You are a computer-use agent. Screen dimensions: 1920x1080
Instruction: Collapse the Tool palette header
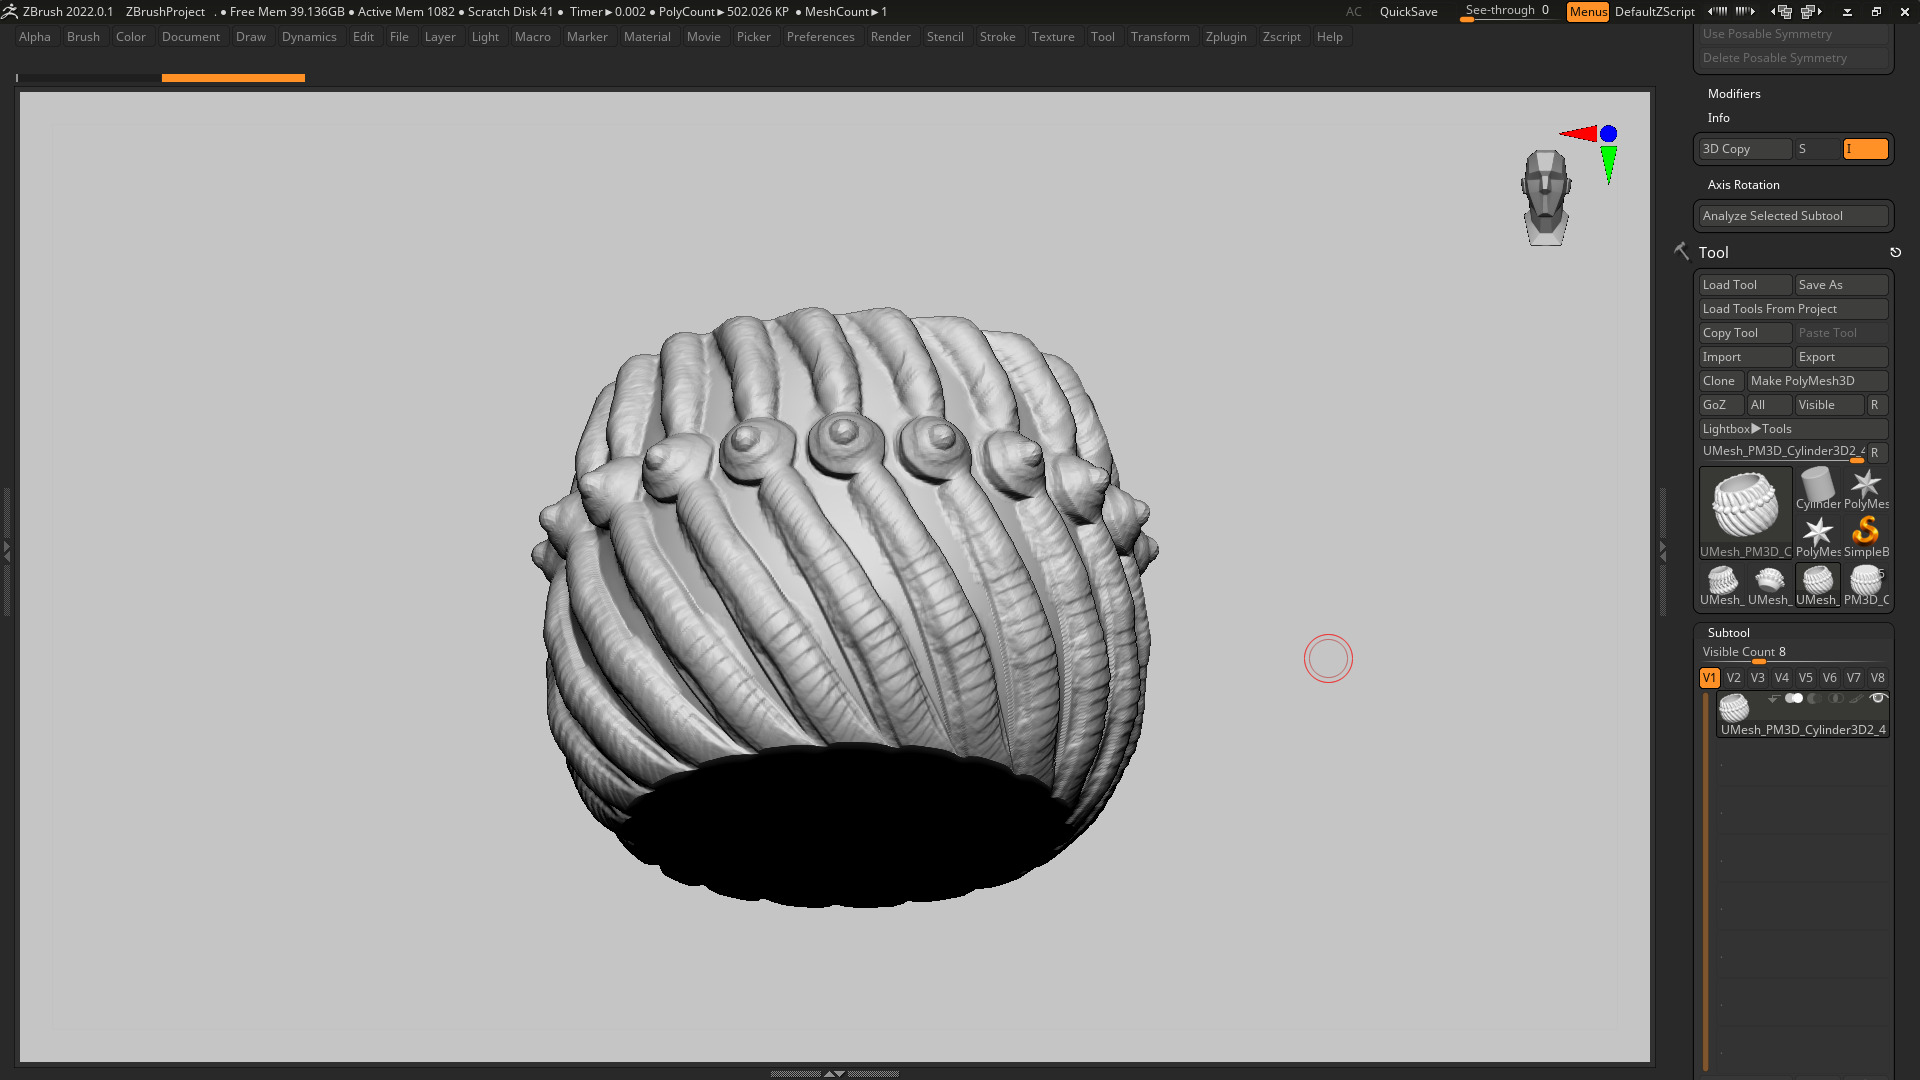(1713, 253)
